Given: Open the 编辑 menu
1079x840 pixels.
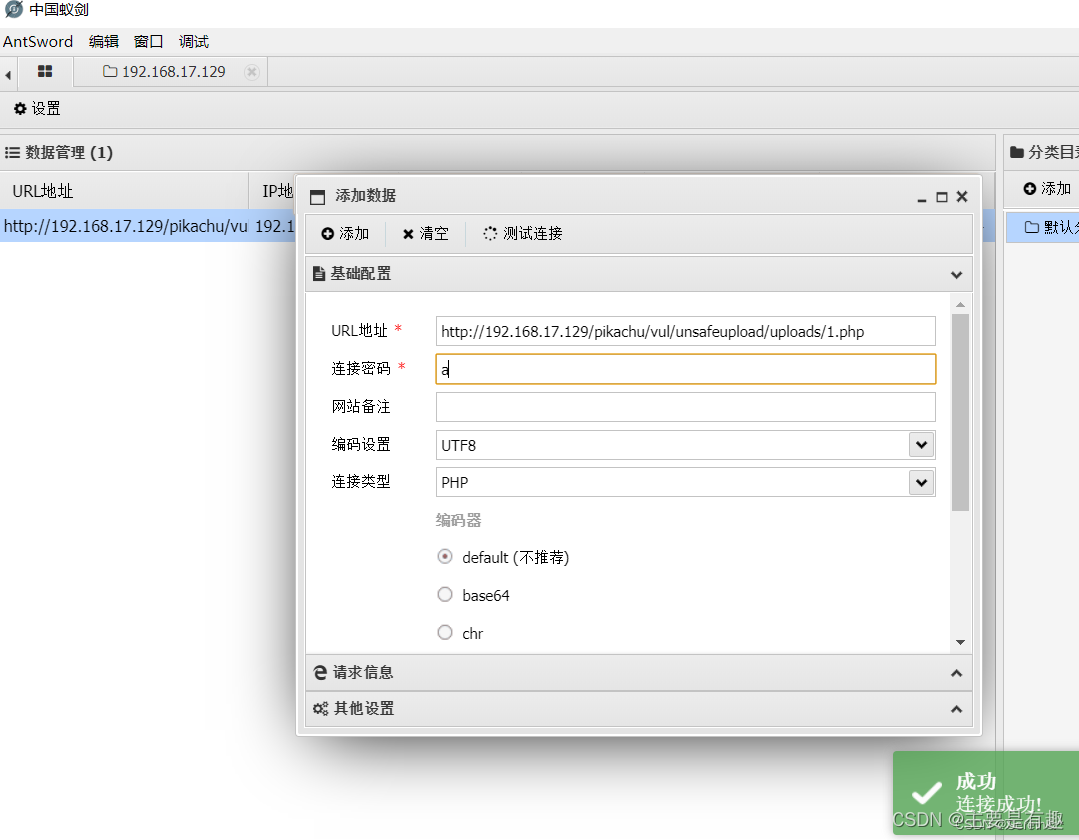Looking at the screenshot, I should 104,41.
